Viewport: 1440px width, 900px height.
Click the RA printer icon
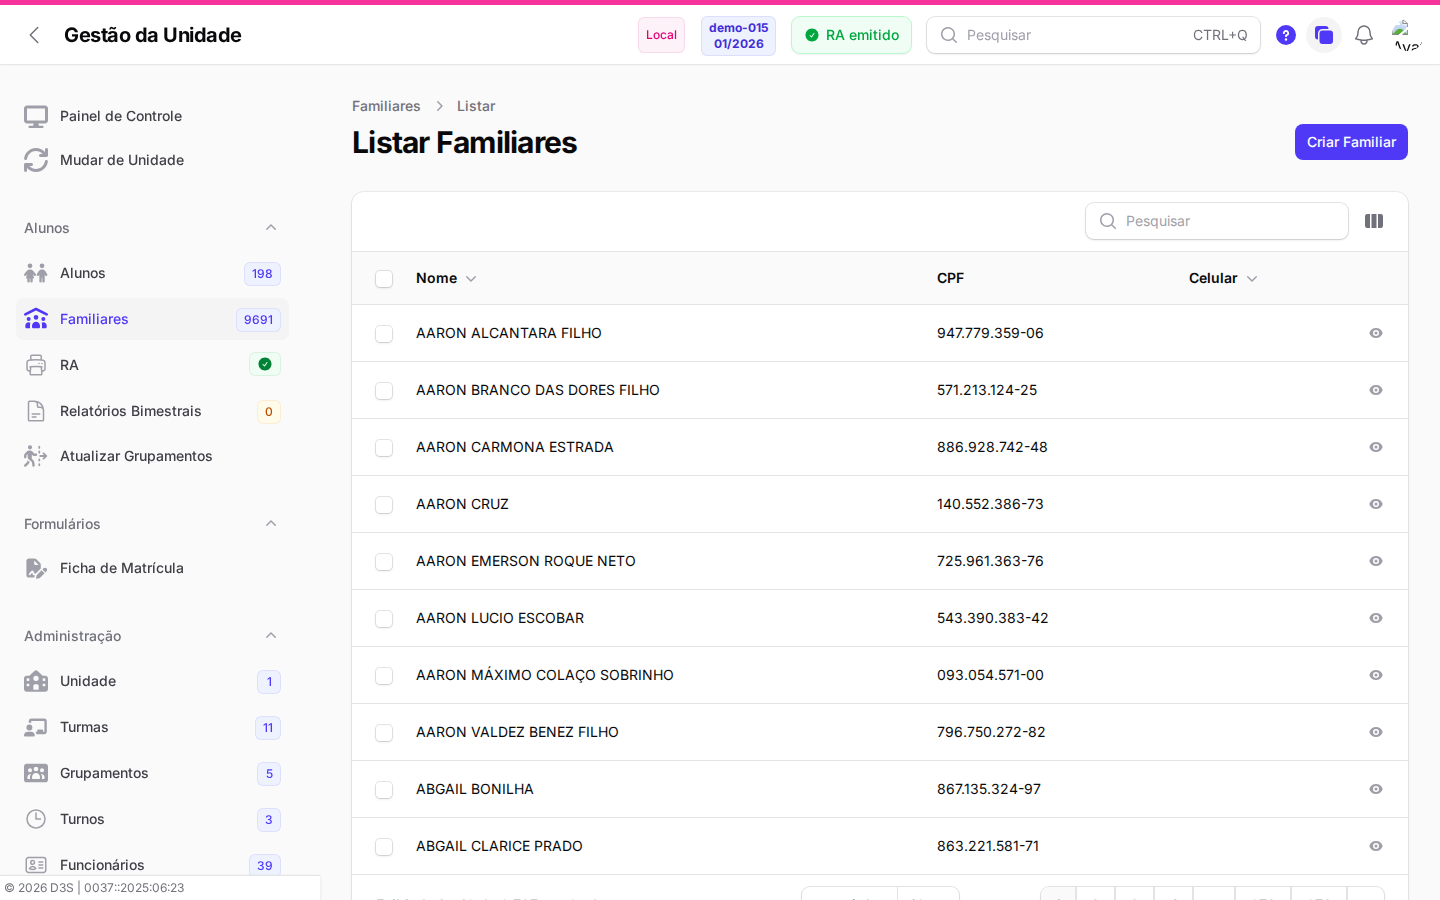point(36,365)
